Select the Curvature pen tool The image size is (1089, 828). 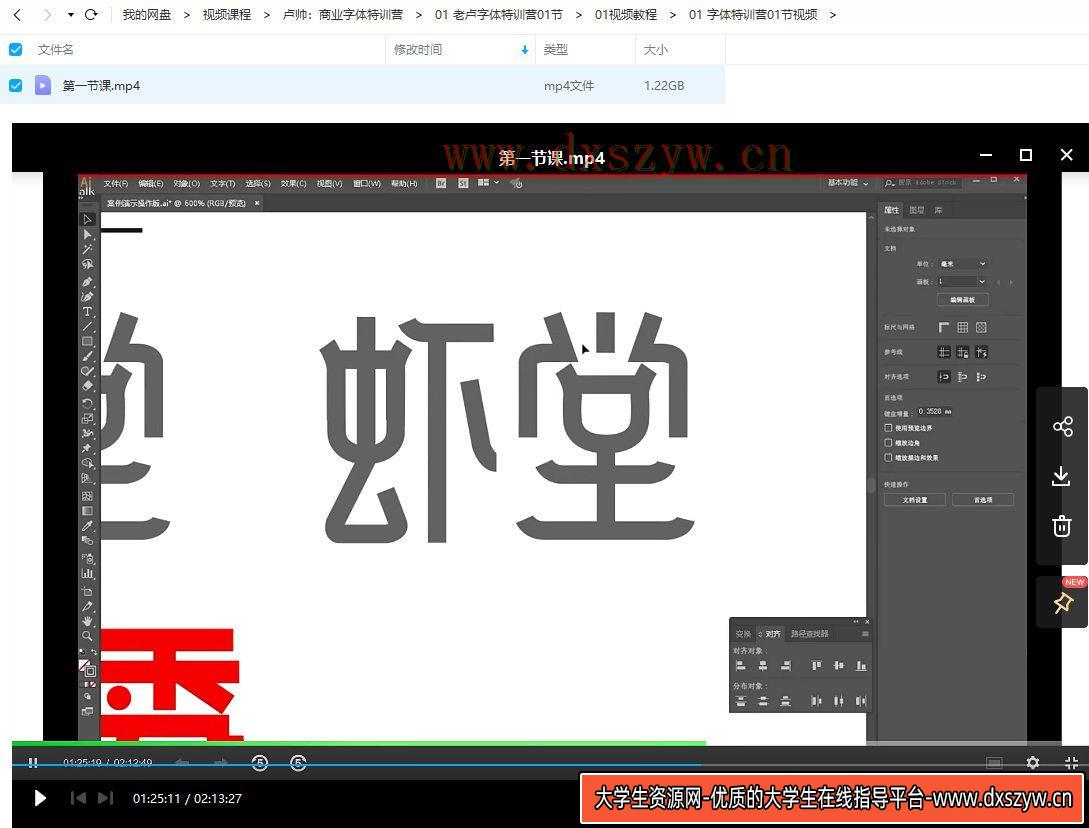88,297
